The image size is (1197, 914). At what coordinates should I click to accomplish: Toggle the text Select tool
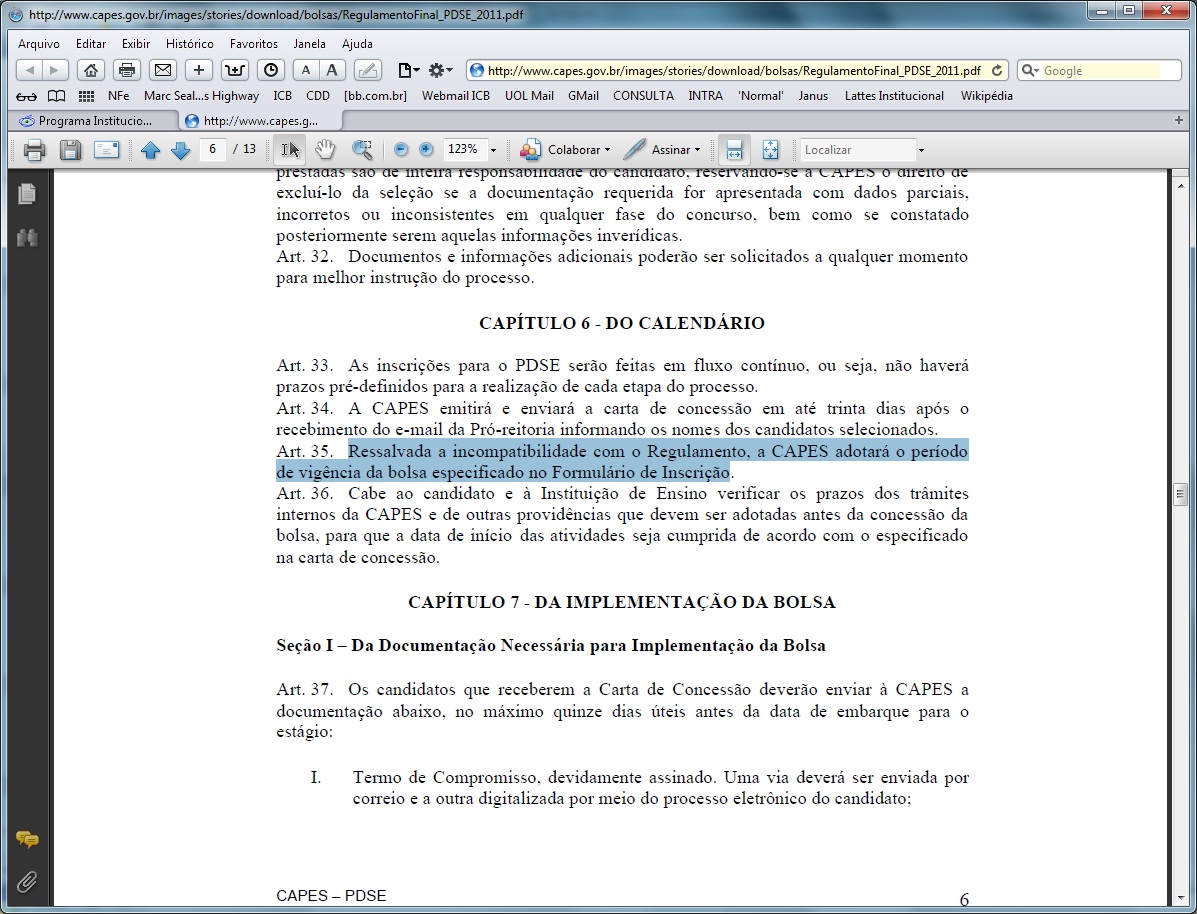pos(290,150)
